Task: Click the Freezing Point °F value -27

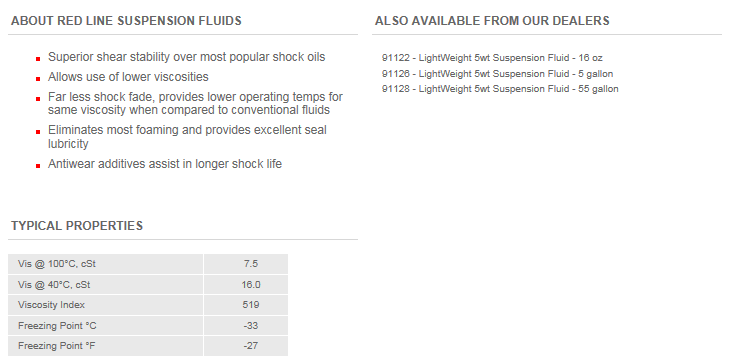Action: [251, 346]
